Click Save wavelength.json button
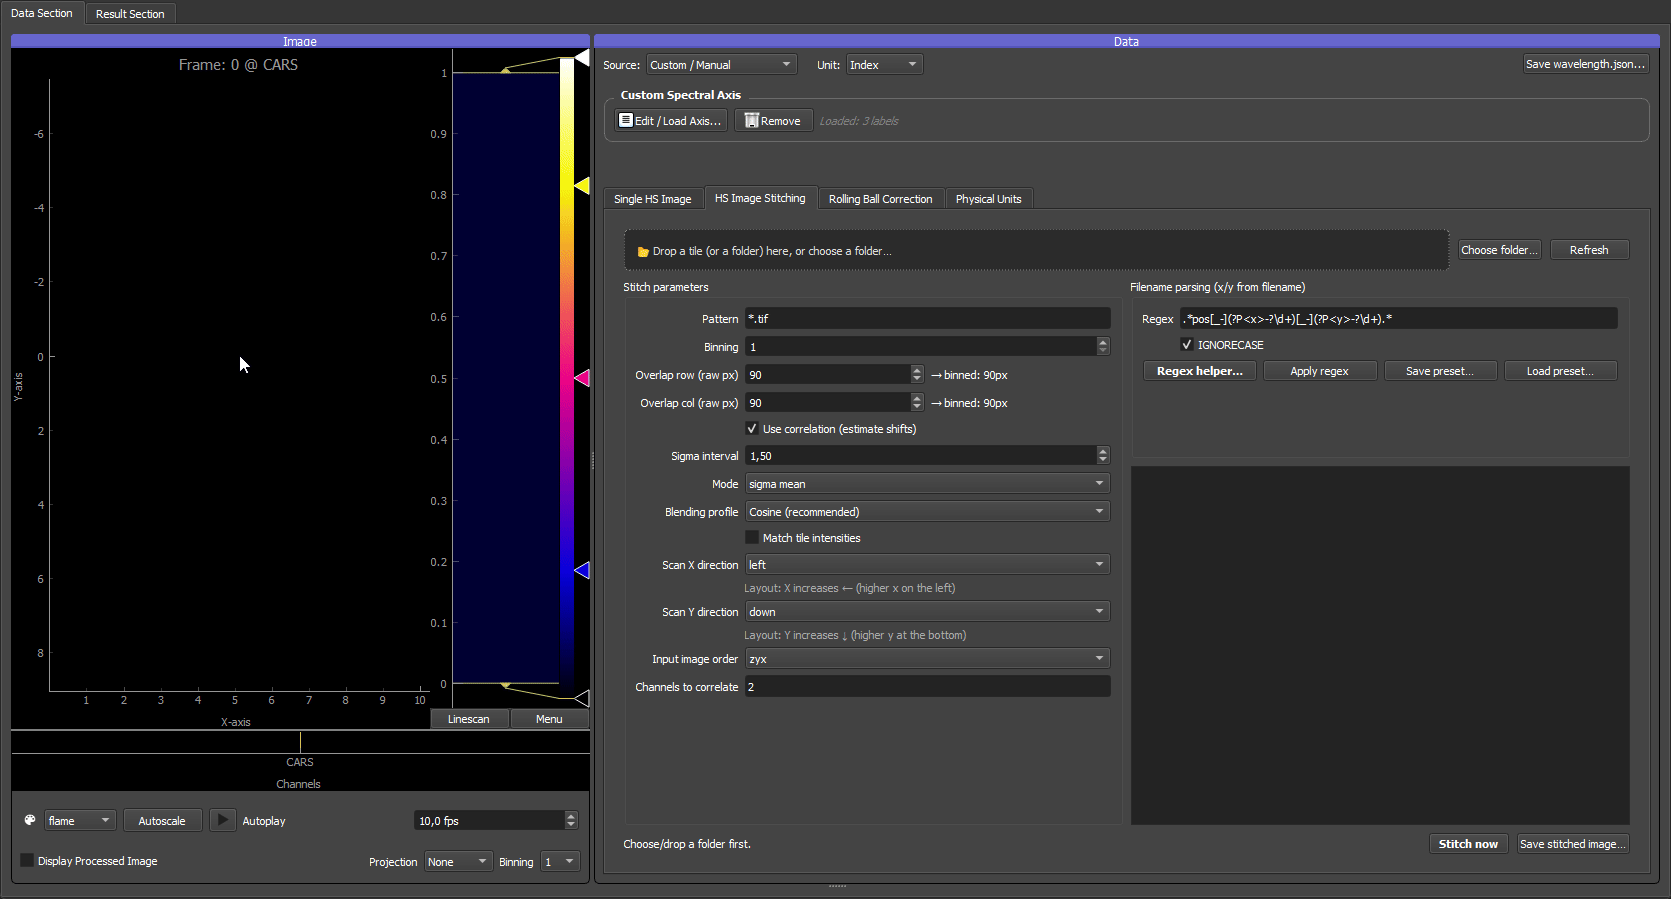The image size is (1671, 899). [x=1585, y=64]
